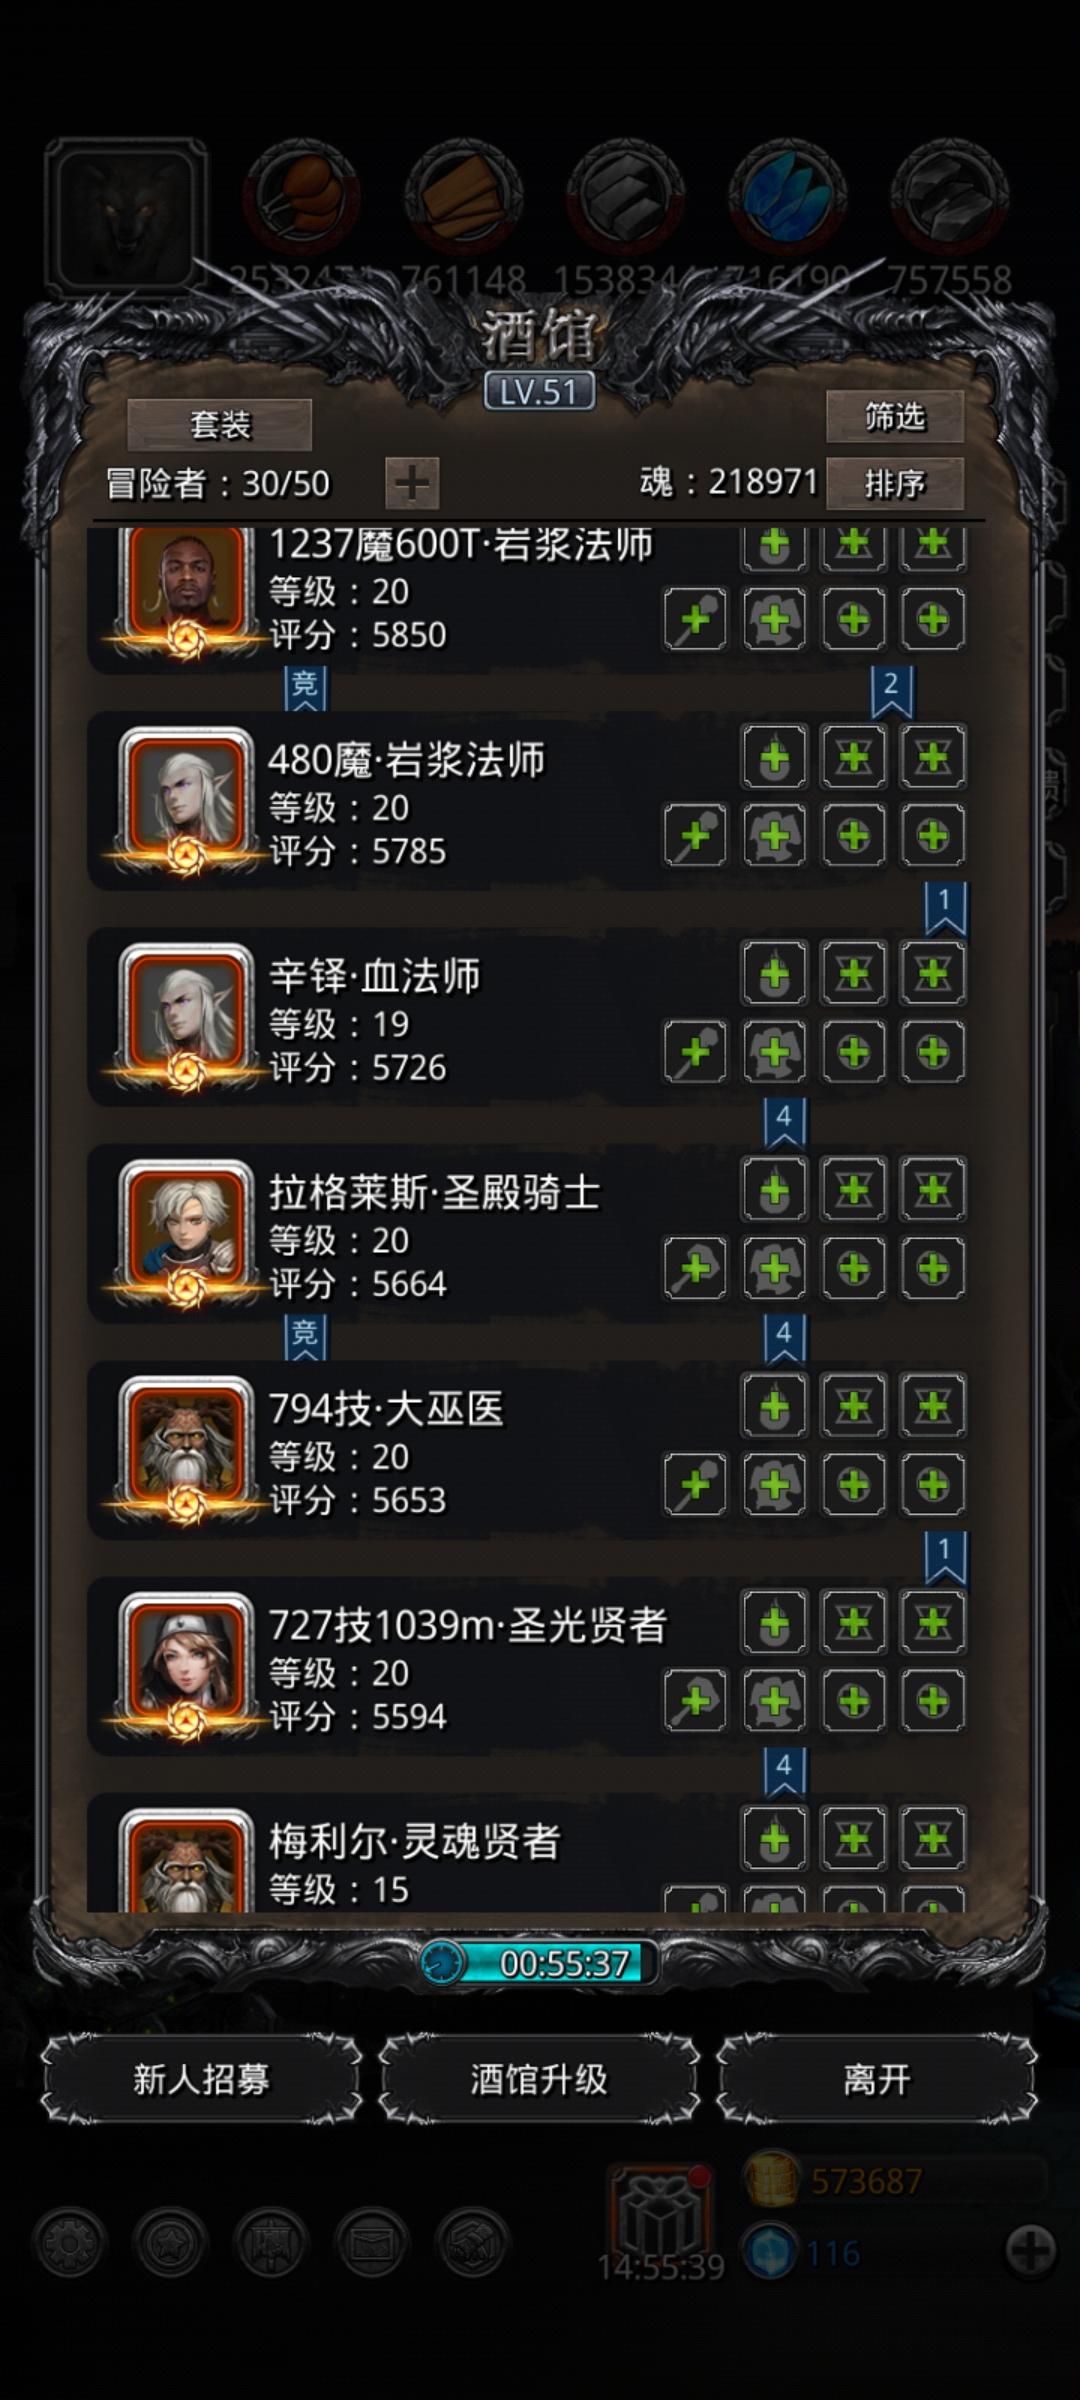This screenshot has height=2400, width=1080.
Task: Click the wolf avatar at top left
Action: pyautogui.click(x=125, y=215)
